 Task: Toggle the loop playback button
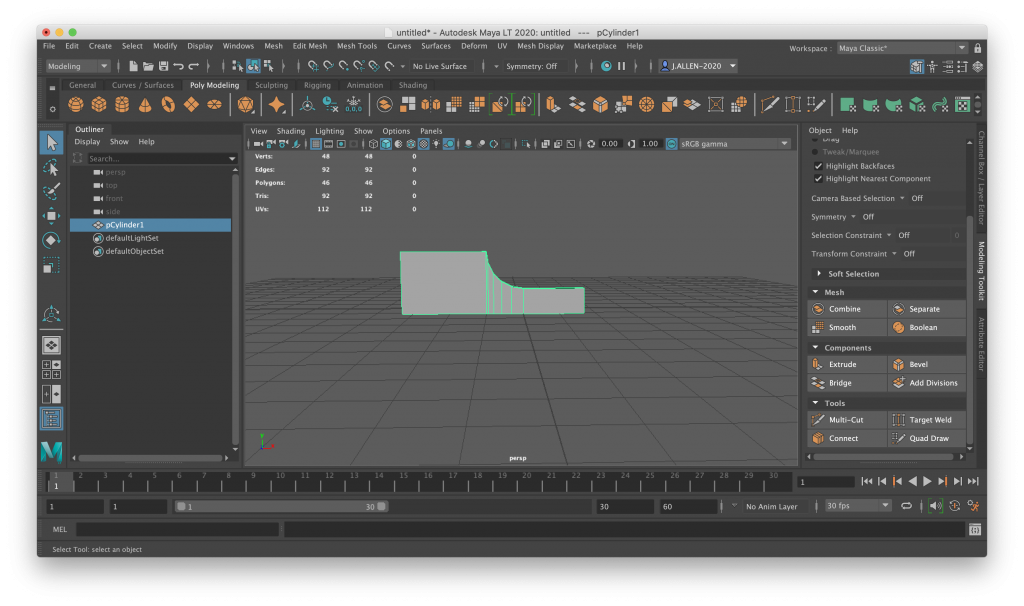tap(907, 507)
